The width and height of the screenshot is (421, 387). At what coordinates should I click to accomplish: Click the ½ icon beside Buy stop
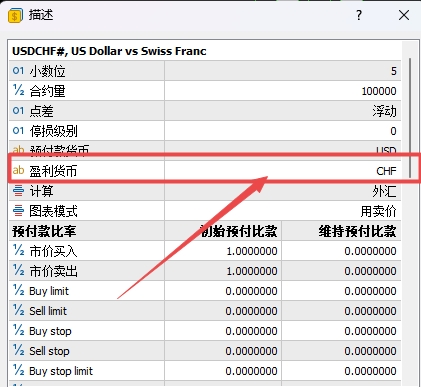(x=18, y=330)
